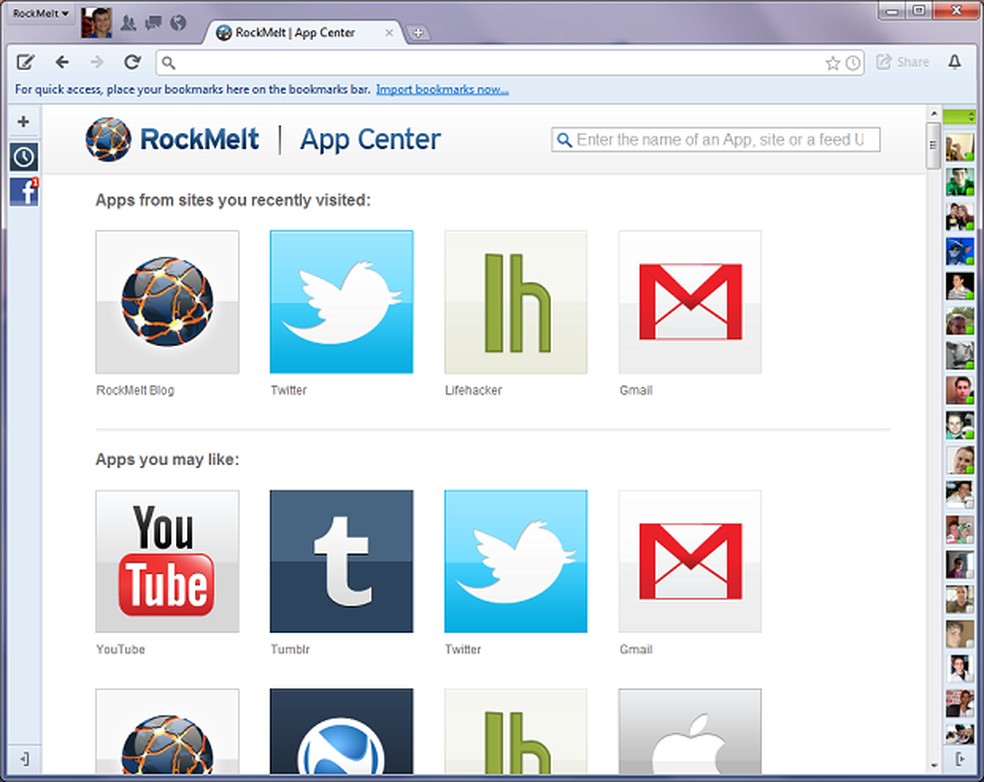
Task: Click the RockMelt logo in page header
Action: click(x=172, y=139)
